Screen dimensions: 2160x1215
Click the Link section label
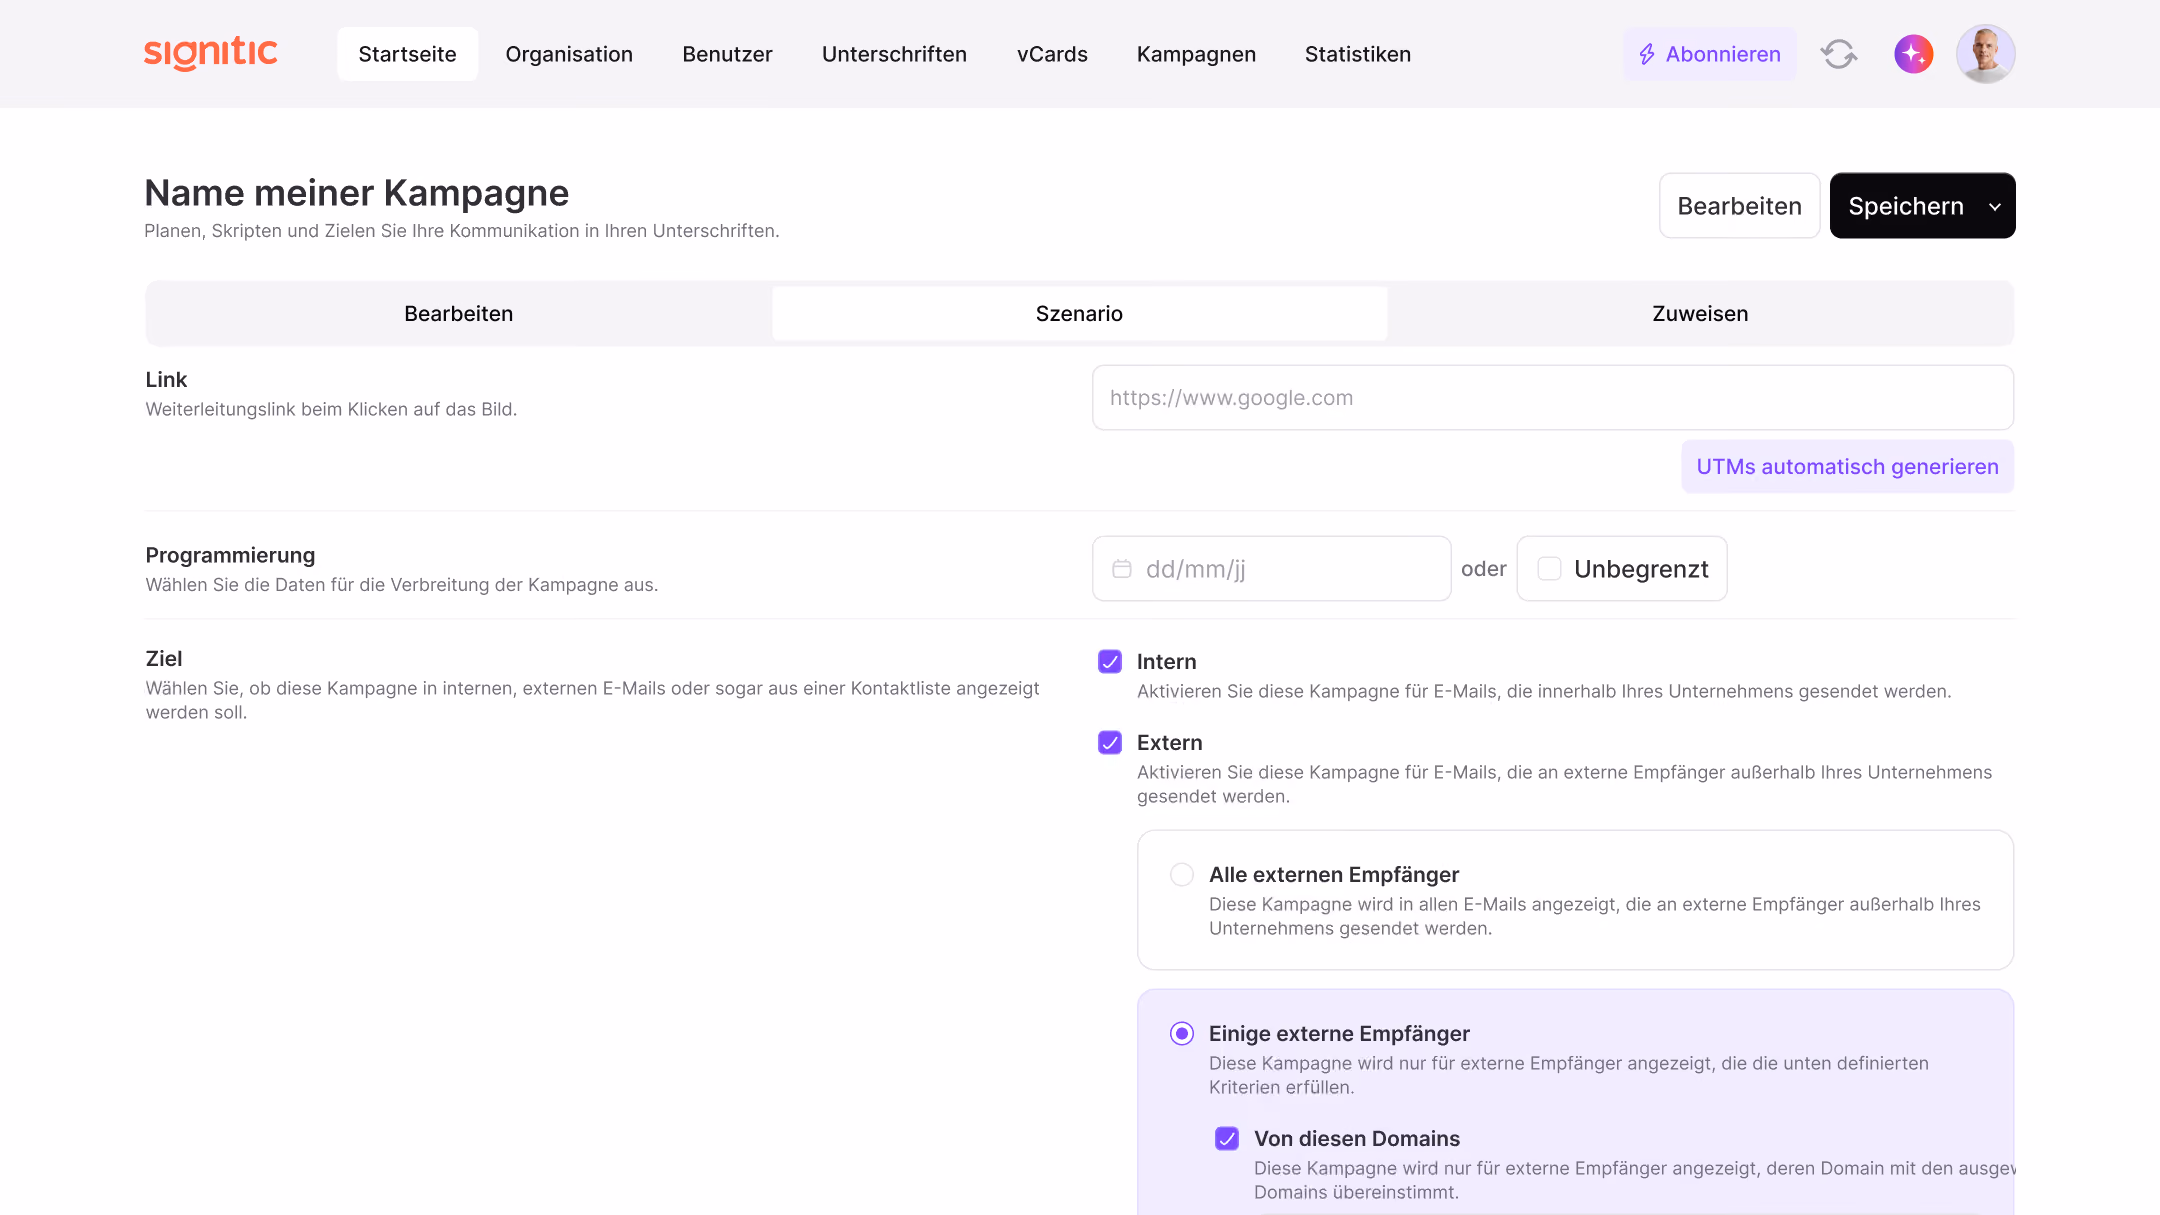pyautogui.click(x=166, y=379)
